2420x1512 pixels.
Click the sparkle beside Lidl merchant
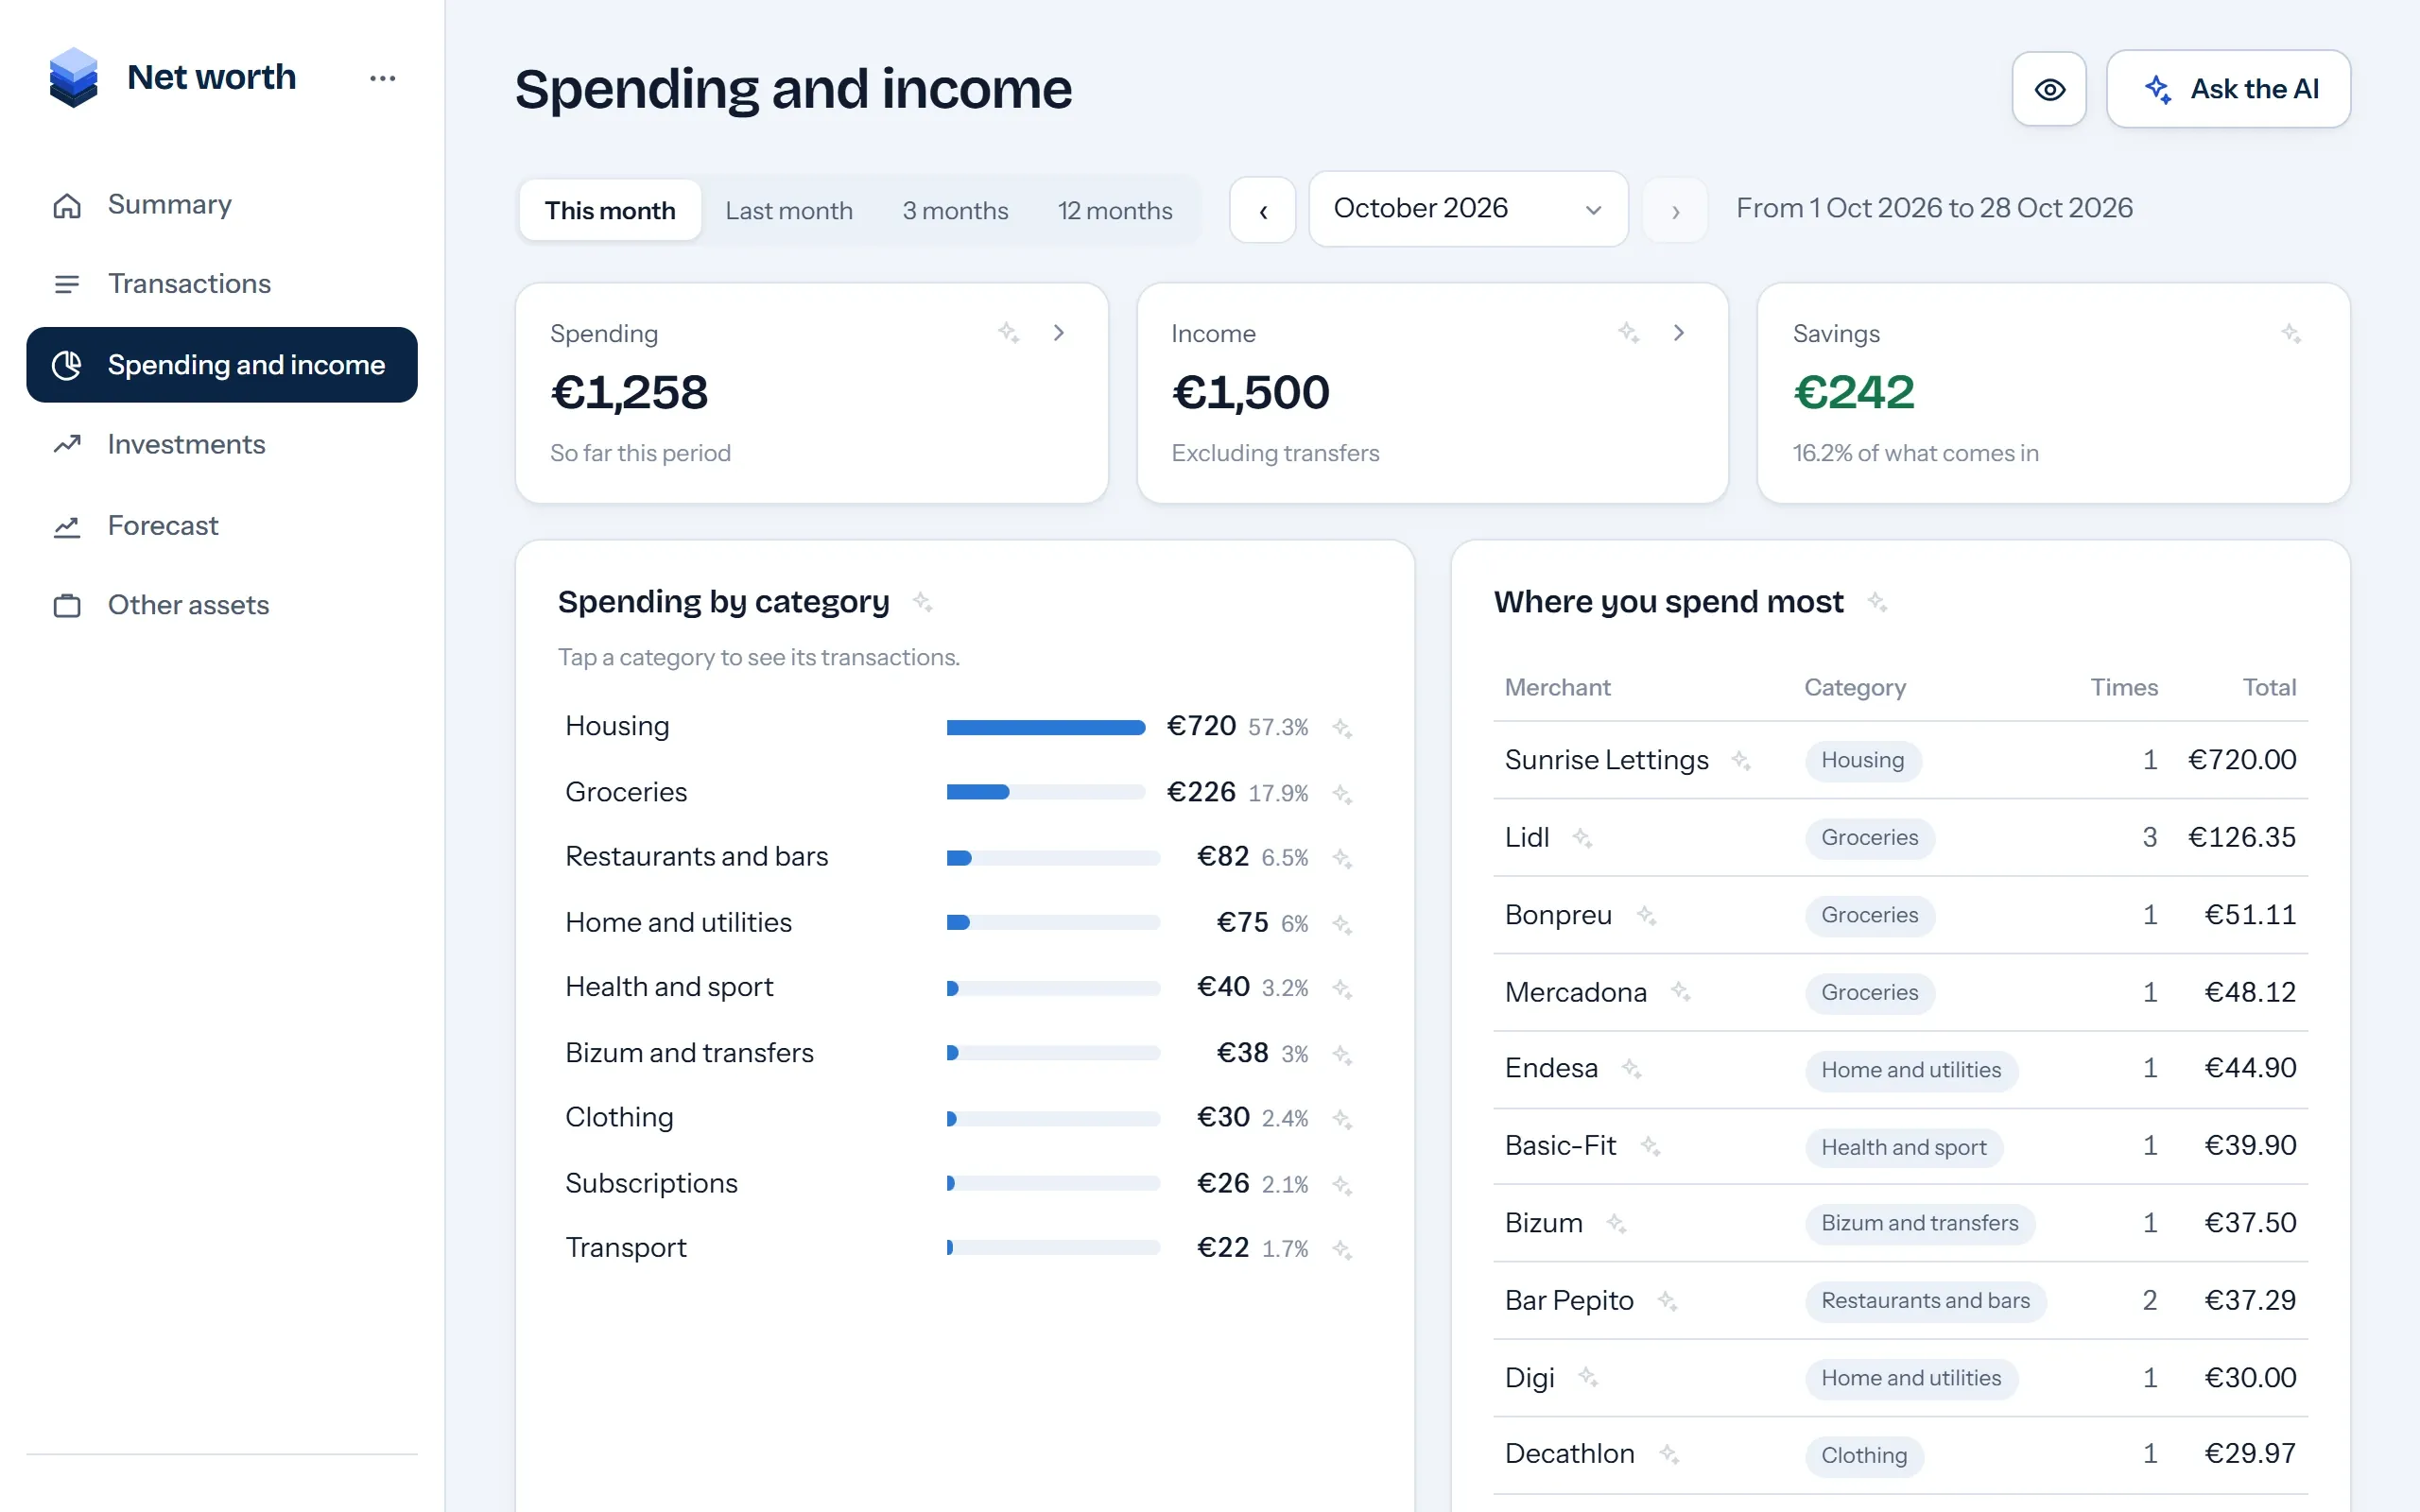pyautogui.click(x=1582, y=838)
